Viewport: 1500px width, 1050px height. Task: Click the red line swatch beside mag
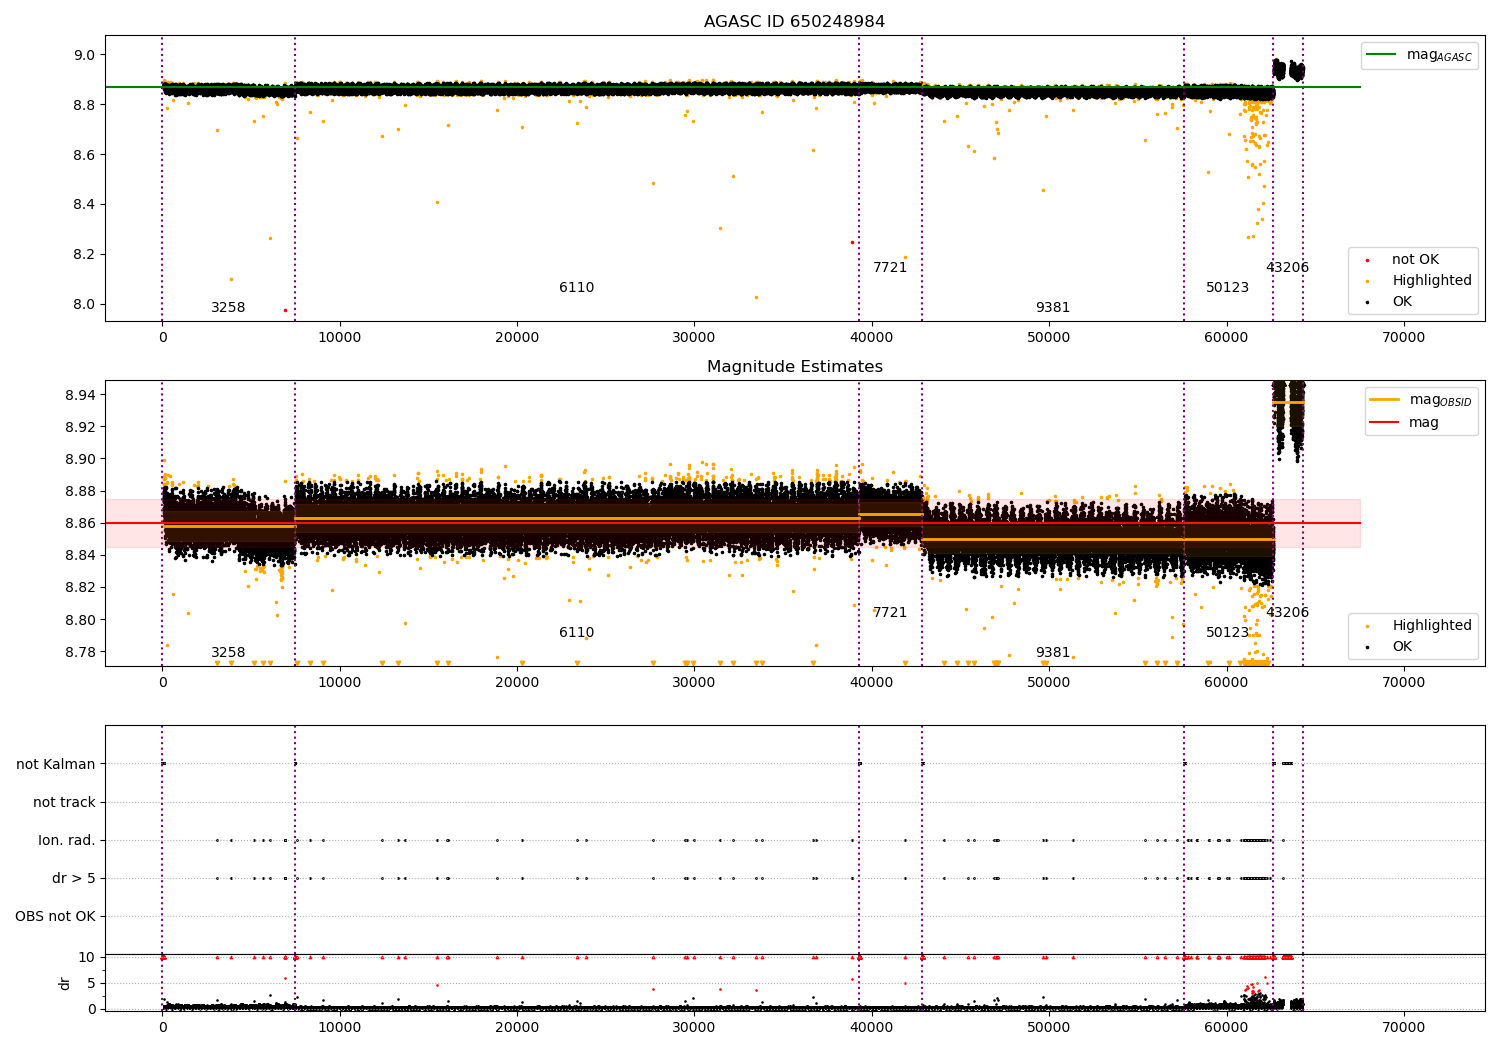[1385, 423]
